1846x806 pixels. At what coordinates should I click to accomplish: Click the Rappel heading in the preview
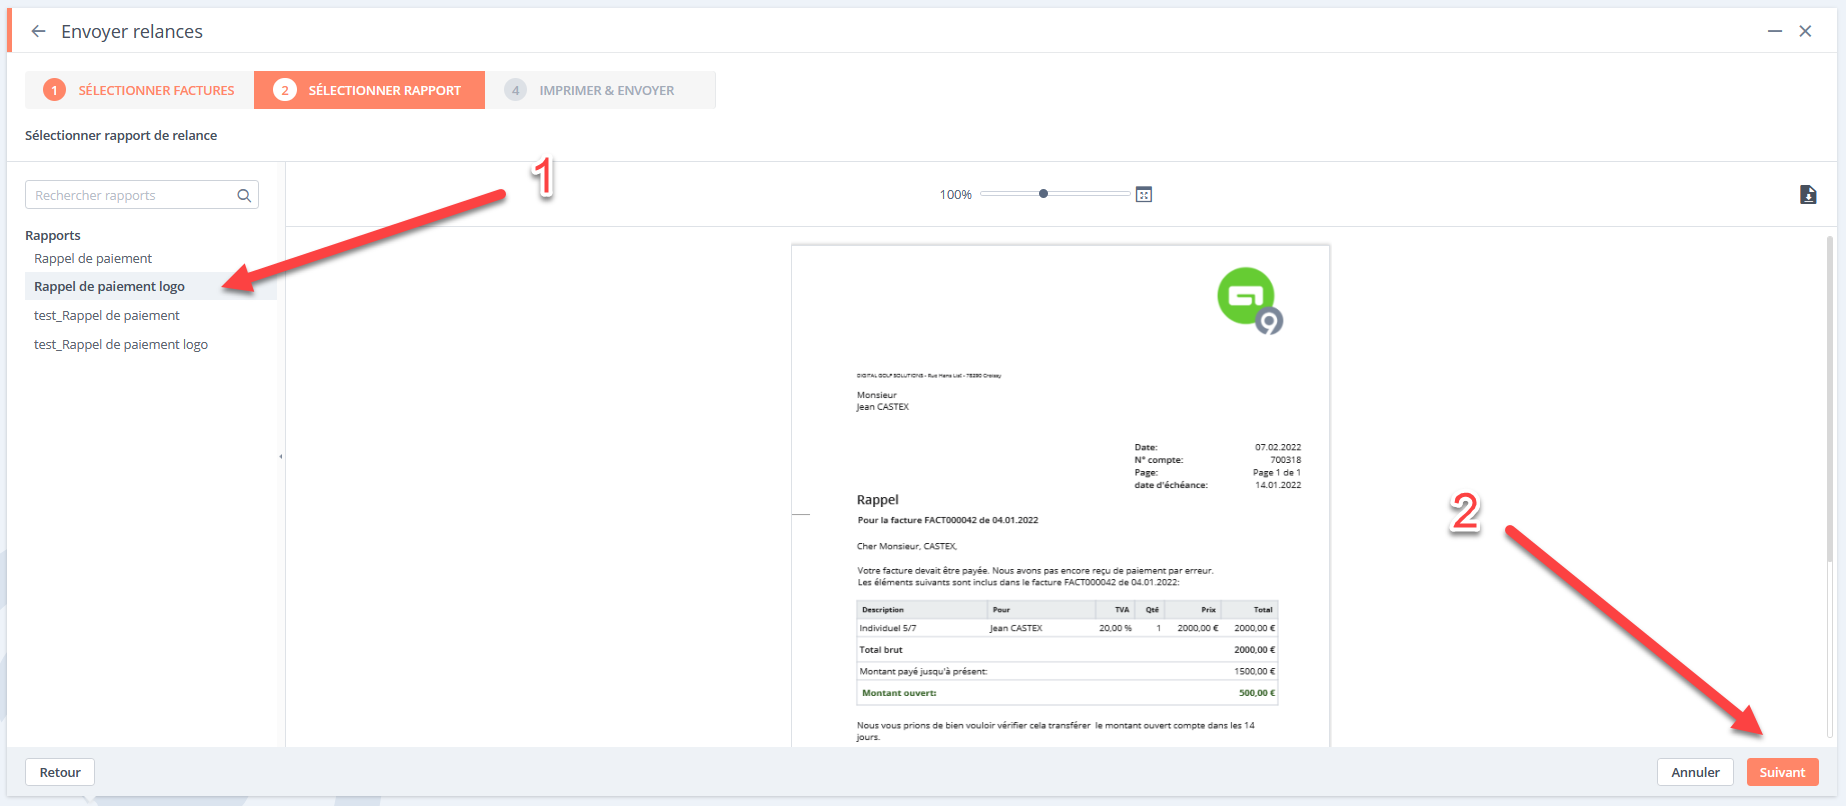point(877,500)
